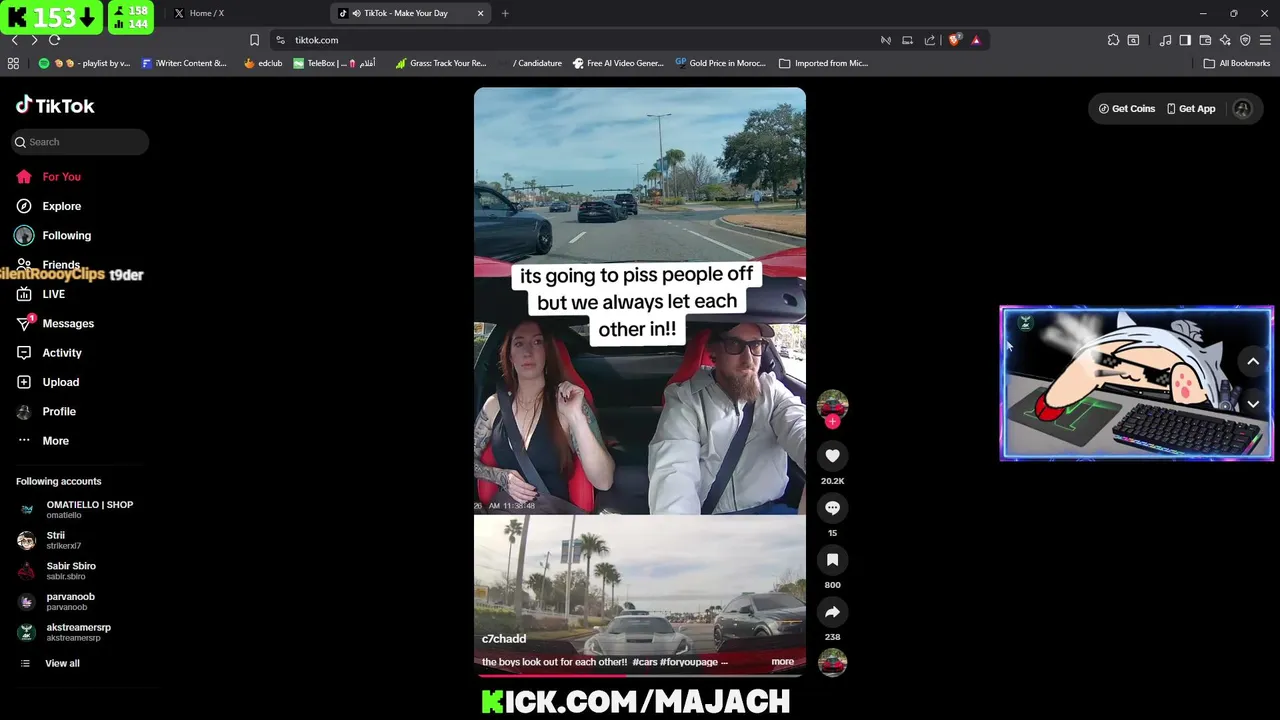Open parvanoob followed account
The image size is (1280, 720).
57,601
